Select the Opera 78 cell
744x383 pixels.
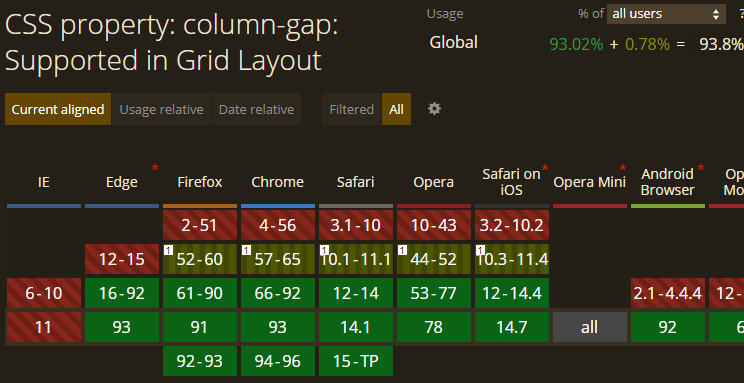434,327
